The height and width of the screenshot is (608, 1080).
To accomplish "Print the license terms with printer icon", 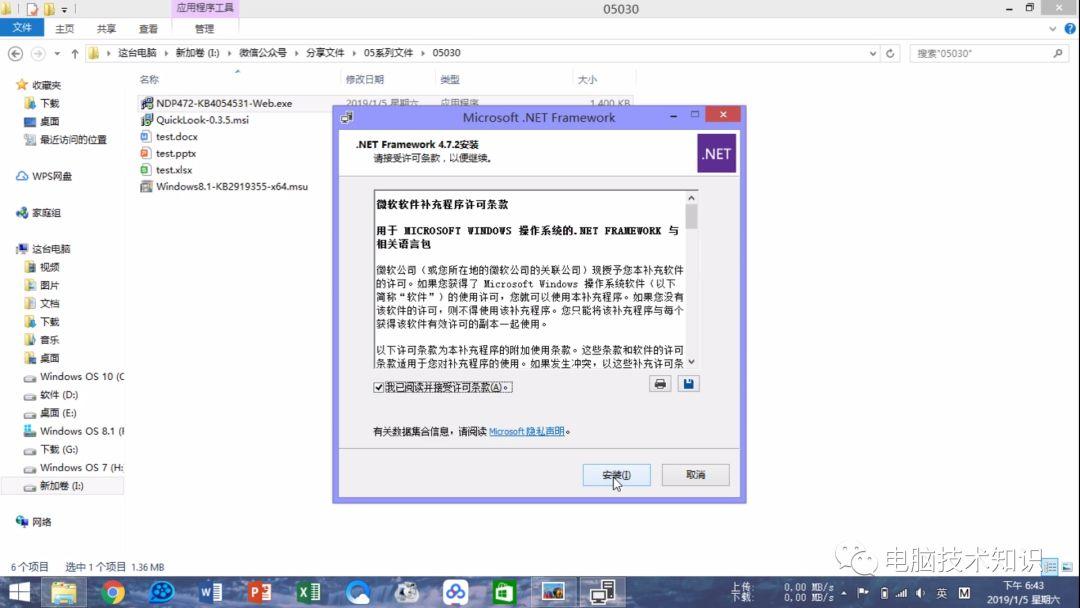I will coord(660,384).
